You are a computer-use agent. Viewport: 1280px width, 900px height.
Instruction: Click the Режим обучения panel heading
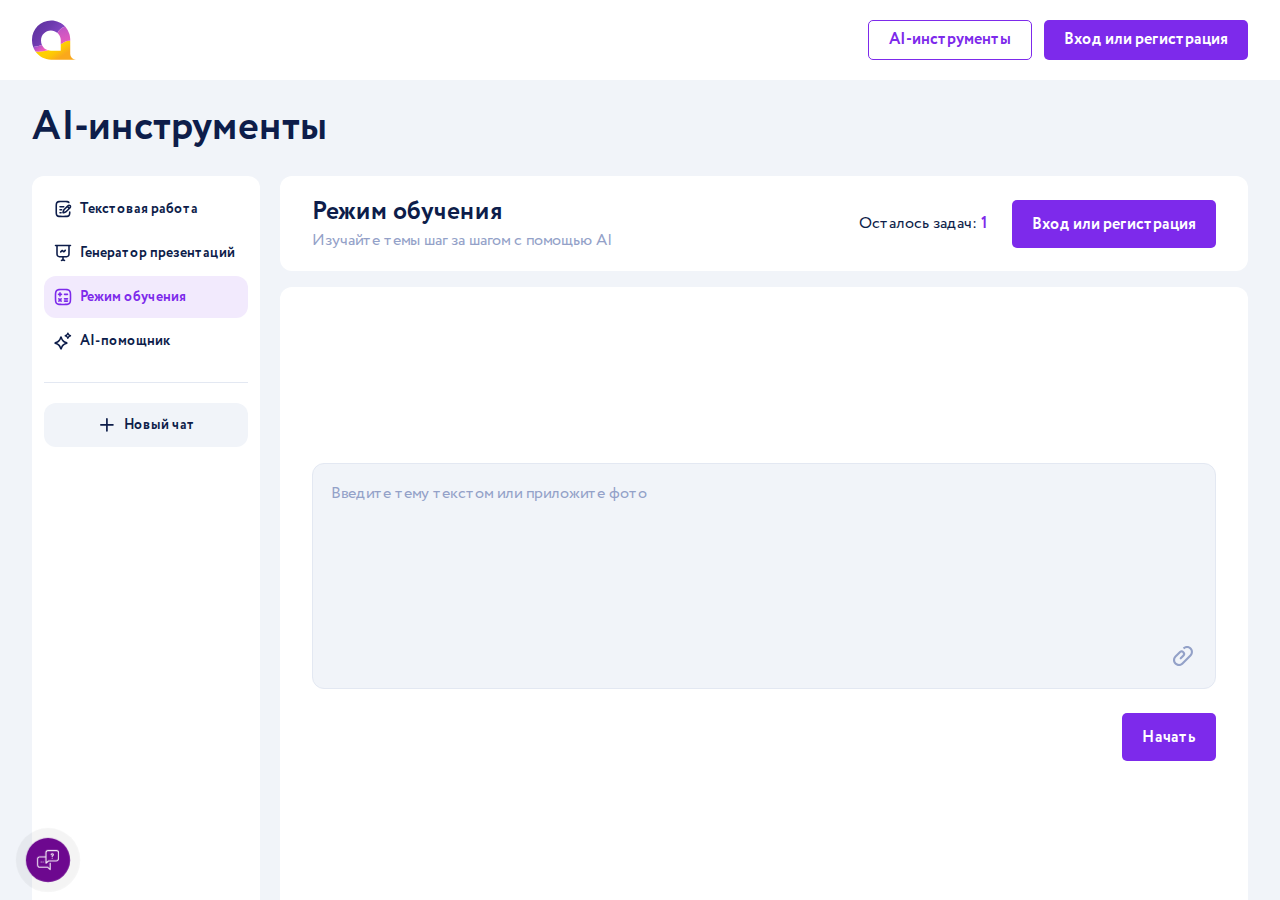tap(408, 211)
